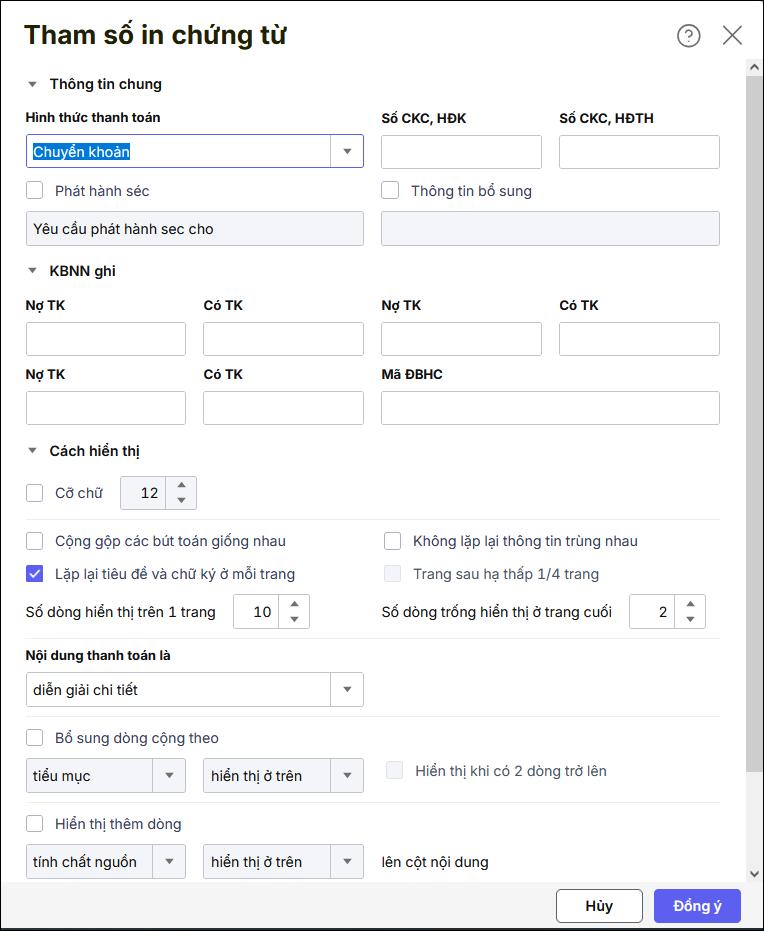Collapse the KBNN ghi section

pos(33,271)
